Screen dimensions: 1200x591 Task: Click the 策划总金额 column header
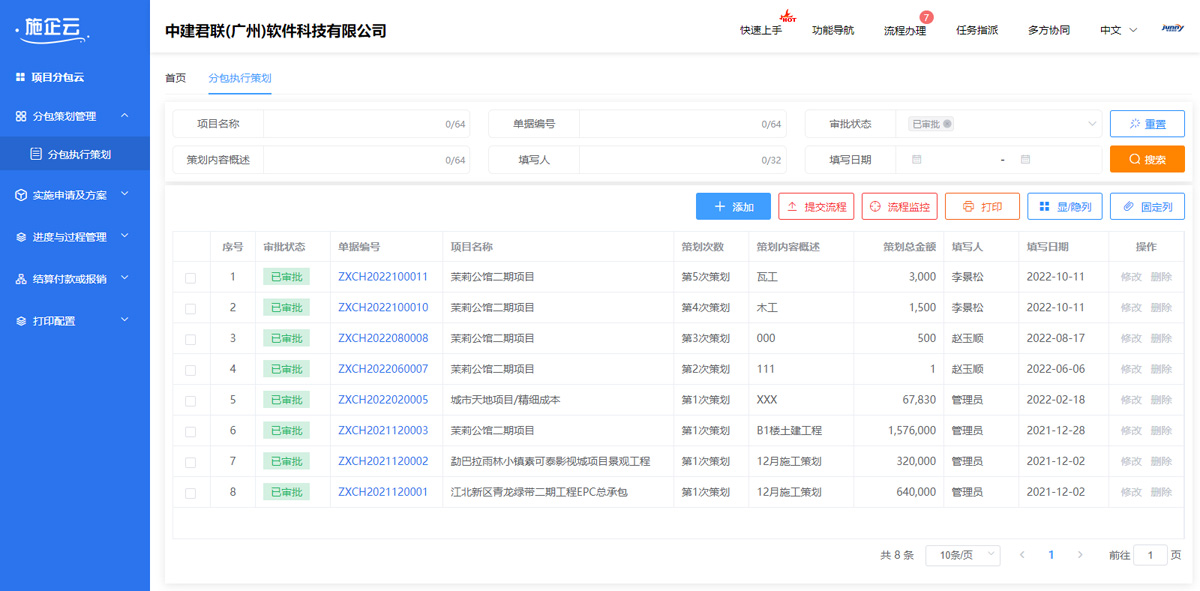point(909,247)
